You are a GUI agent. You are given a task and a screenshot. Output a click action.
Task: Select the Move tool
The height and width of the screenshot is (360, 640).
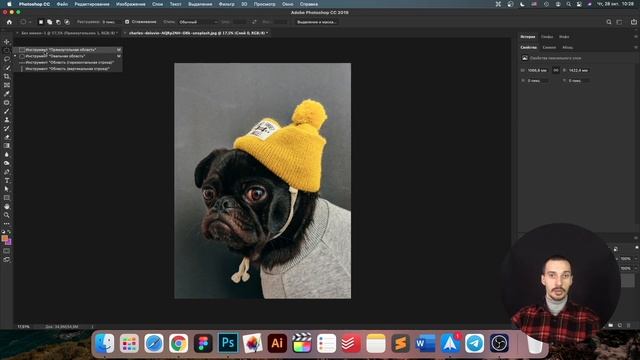pos(7,42)
